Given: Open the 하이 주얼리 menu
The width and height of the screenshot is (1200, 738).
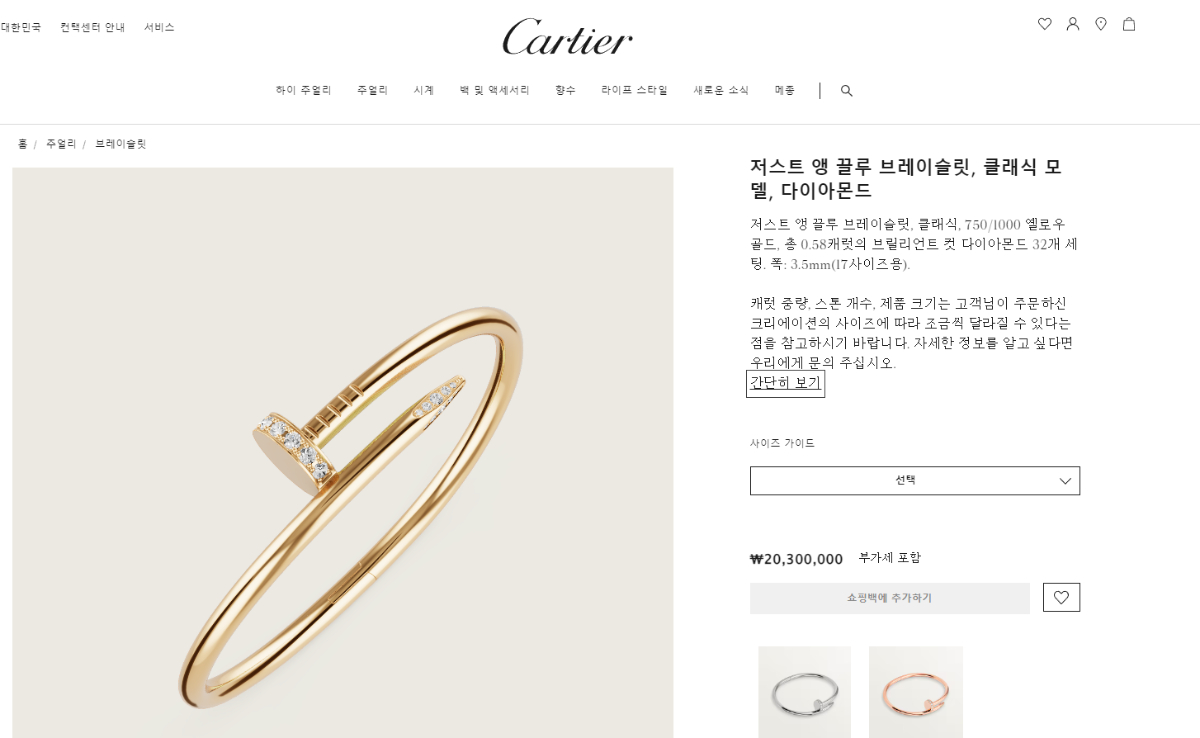Looking at the screenshot, I should pyautogui.click(x=303, y=90).
